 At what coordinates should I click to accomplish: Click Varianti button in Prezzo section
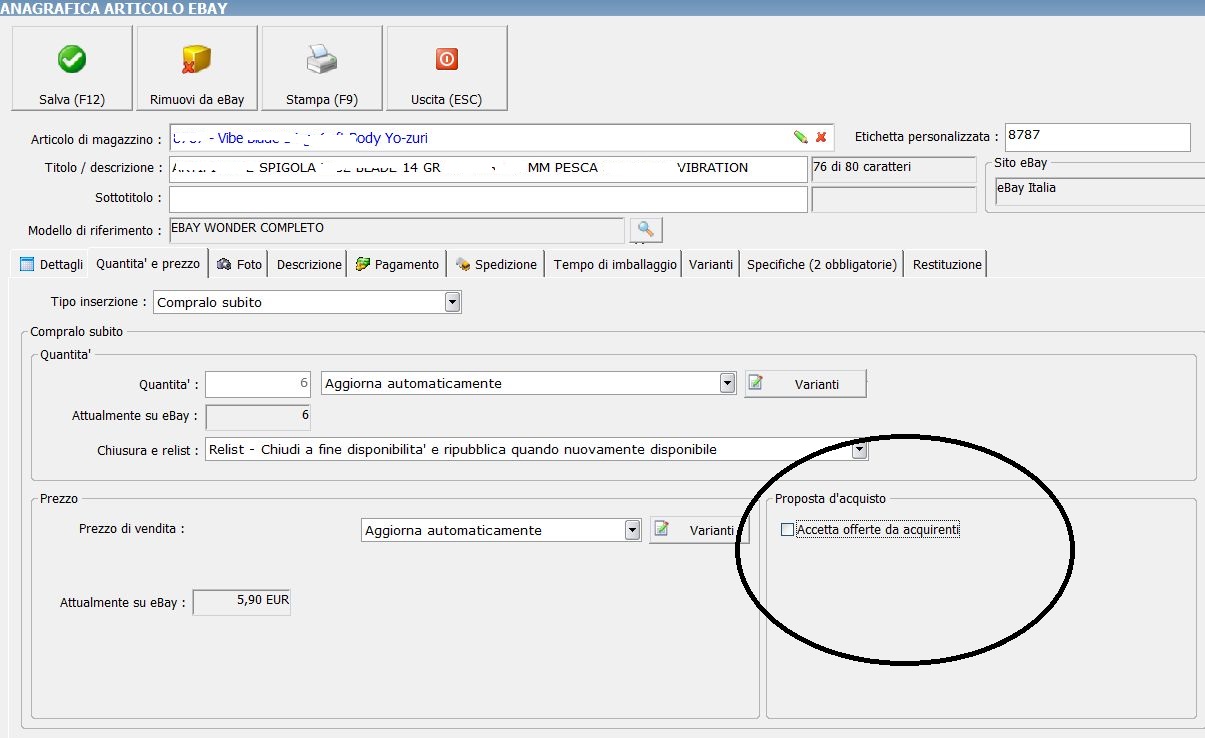[699, 530]
